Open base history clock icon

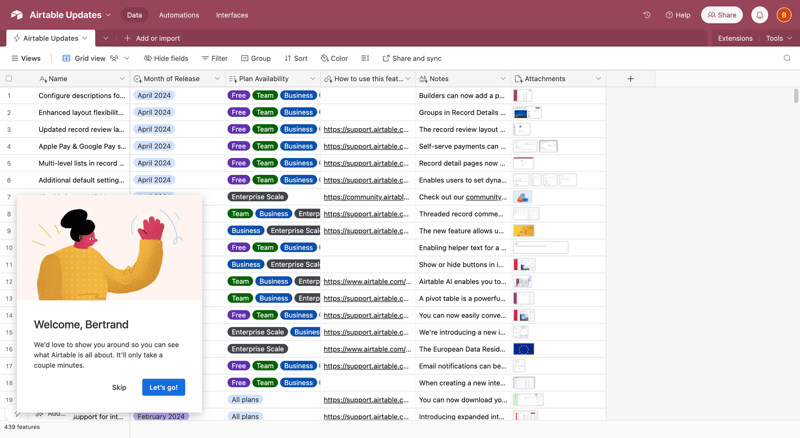(647, 15)
